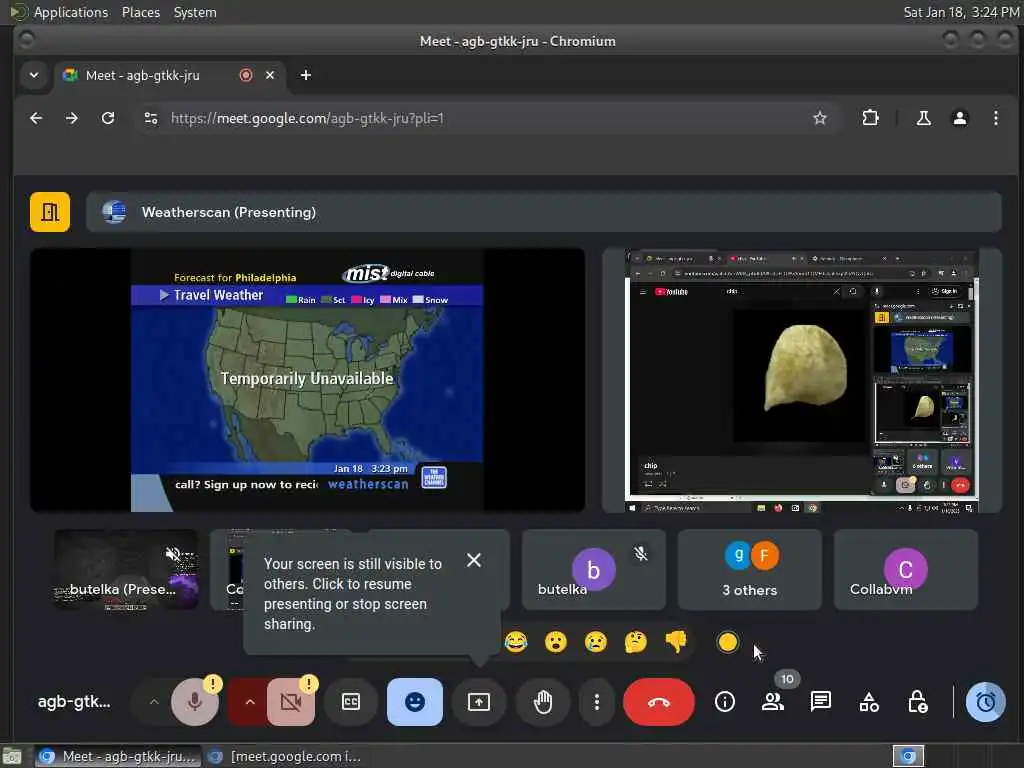The image size is (1024, 768).
Task: Click the show desktop taskbar icon
Action: click(x=12, y=757)
